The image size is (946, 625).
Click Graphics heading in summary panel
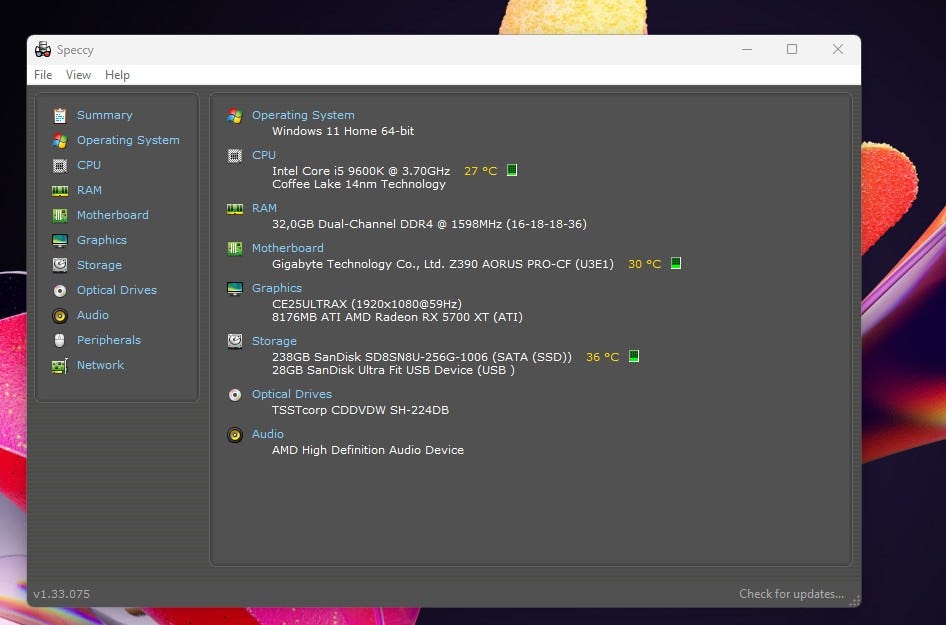pos(277,288)
